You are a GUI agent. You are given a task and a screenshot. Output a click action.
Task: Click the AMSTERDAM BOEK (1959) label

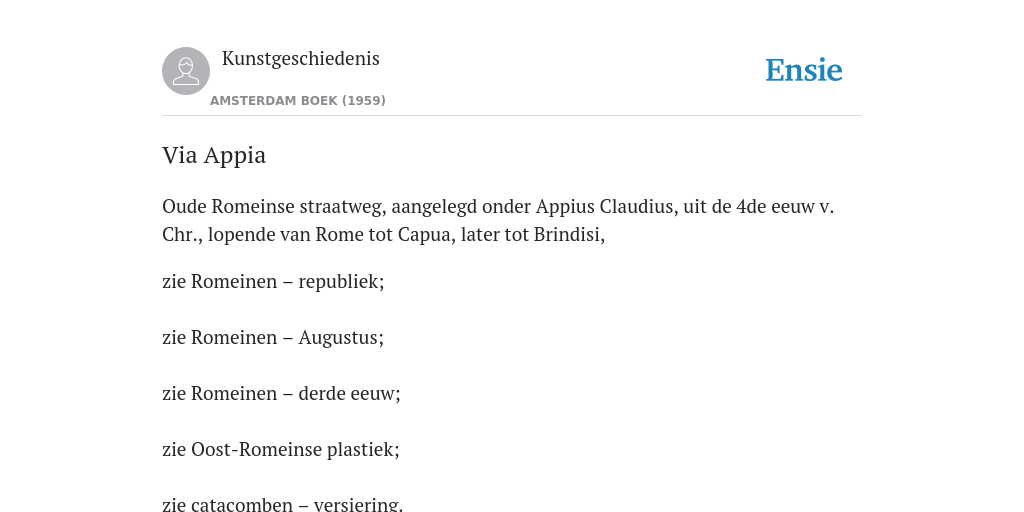click(x=298, y=101)
